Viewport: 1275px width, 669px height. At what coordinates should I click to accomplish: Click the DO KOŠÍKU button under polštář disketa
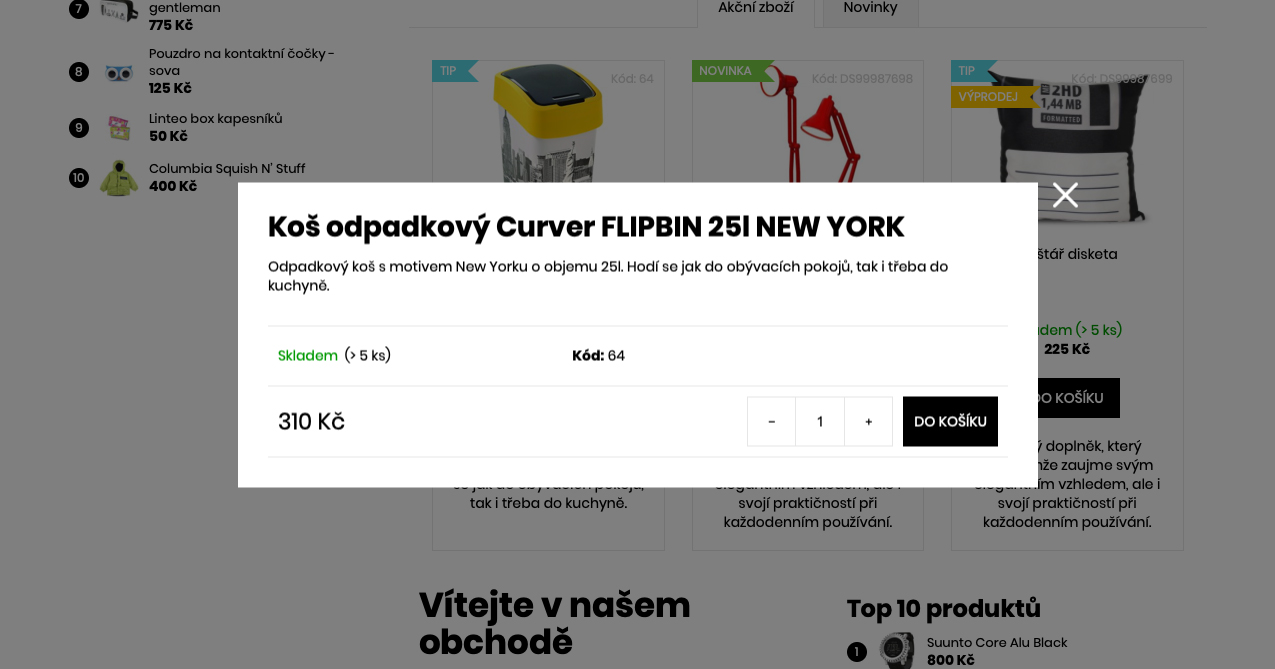[1067, 398]
